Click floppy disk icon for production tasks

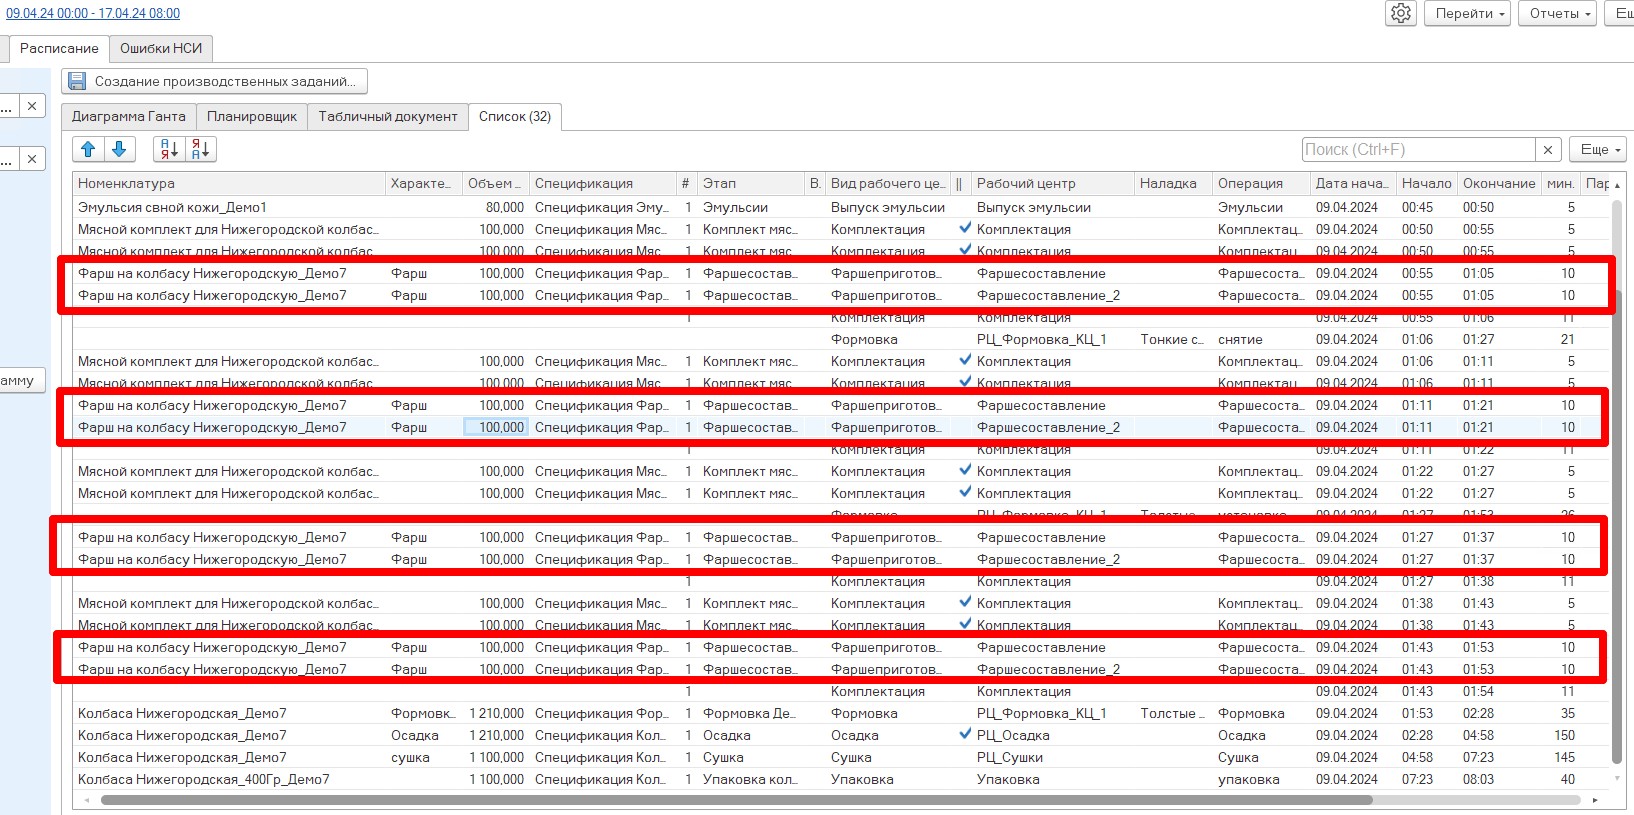(77, 81)
